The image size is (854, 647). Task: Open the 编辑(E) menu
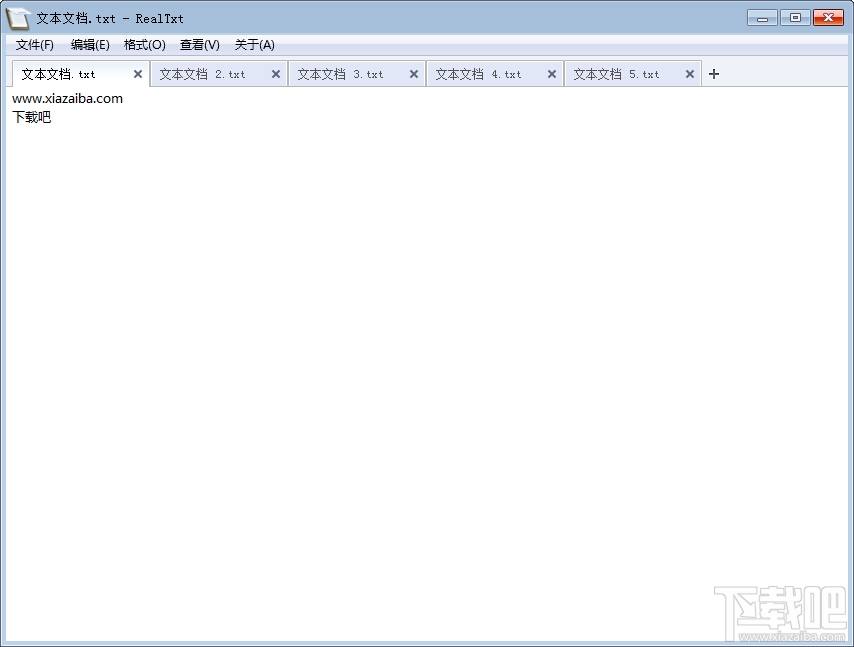click(x=90, y=45)
